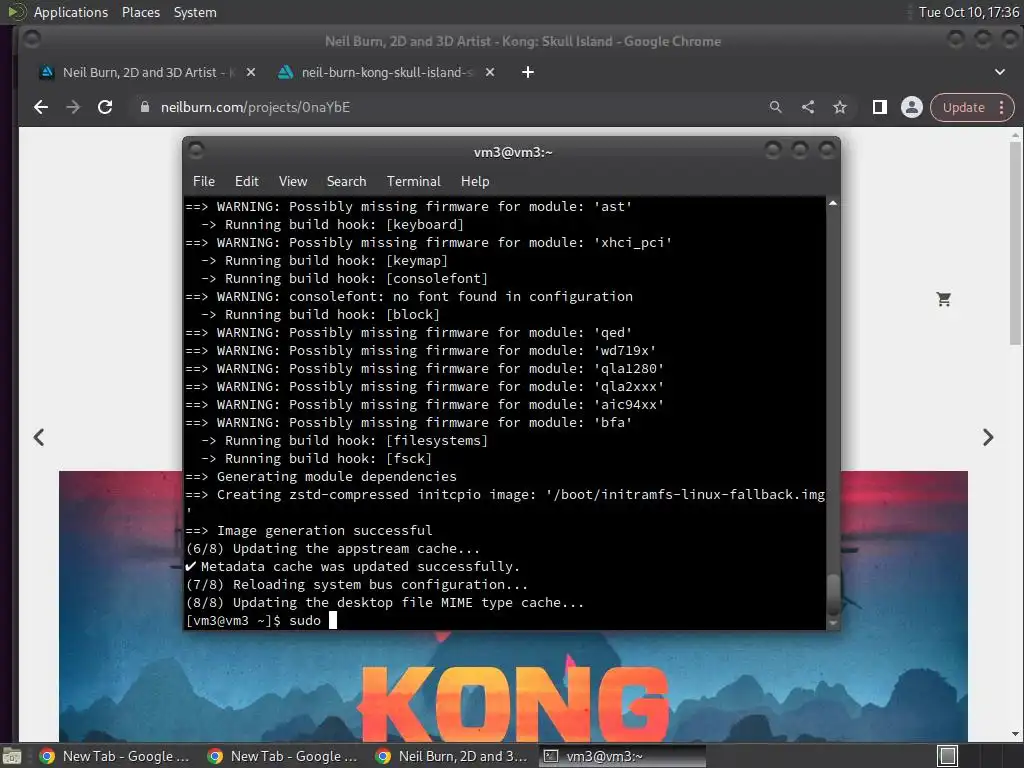Click the Kong poster image
The image size is (1024, 768).
(513, 686)
